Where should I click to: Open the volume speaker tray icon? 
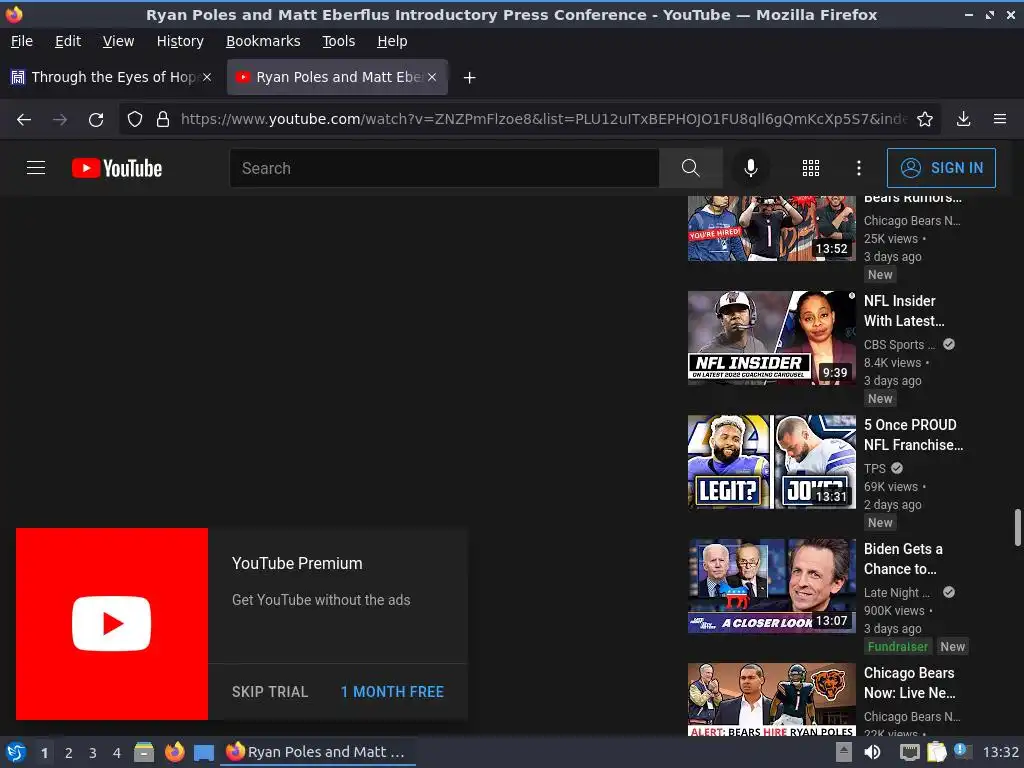[872, 752]
